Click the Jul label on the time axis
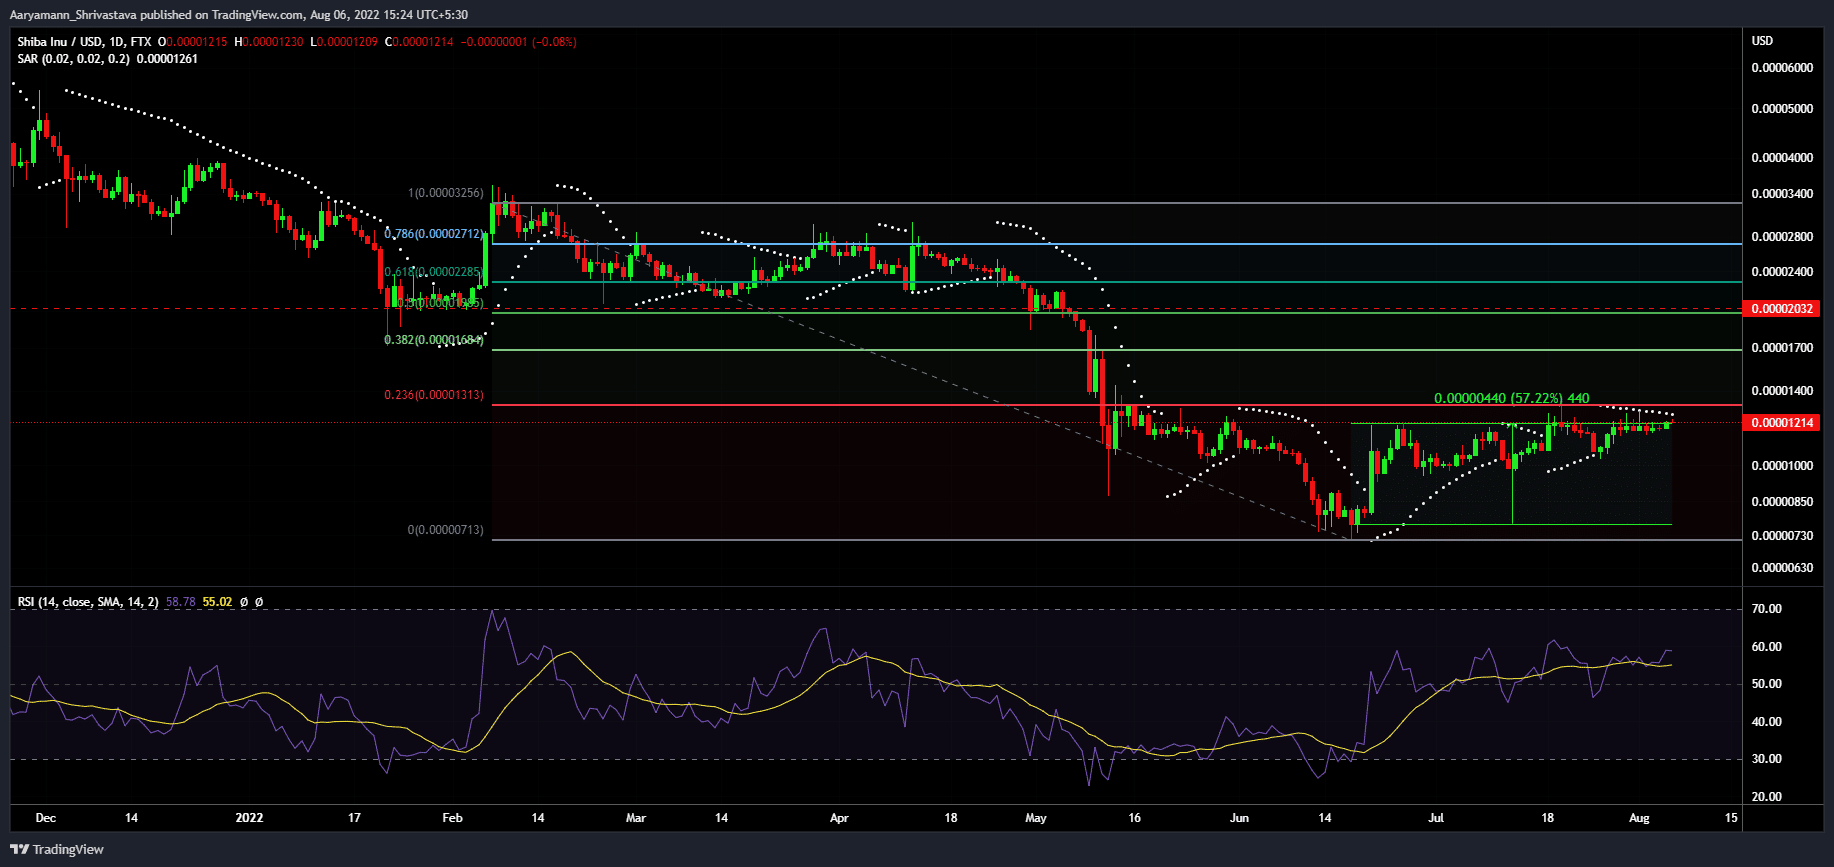 (1436, 818)
